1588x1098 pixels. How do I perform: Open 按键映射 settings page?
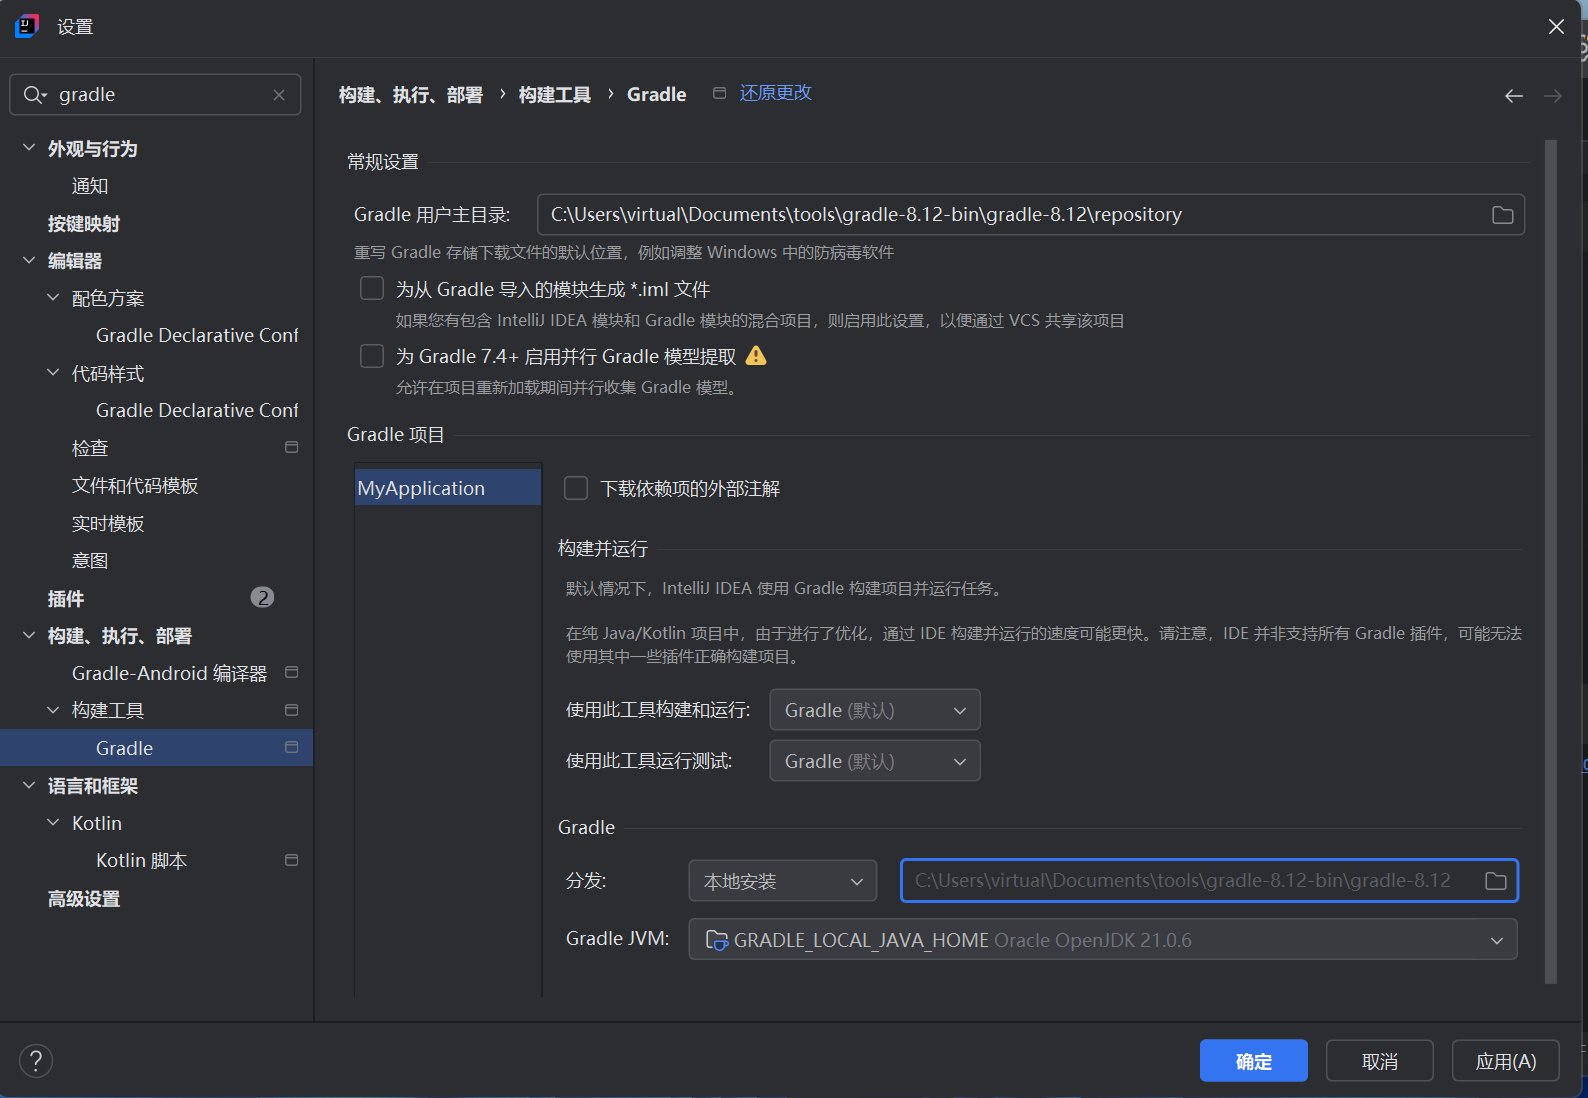coord(84,223)
